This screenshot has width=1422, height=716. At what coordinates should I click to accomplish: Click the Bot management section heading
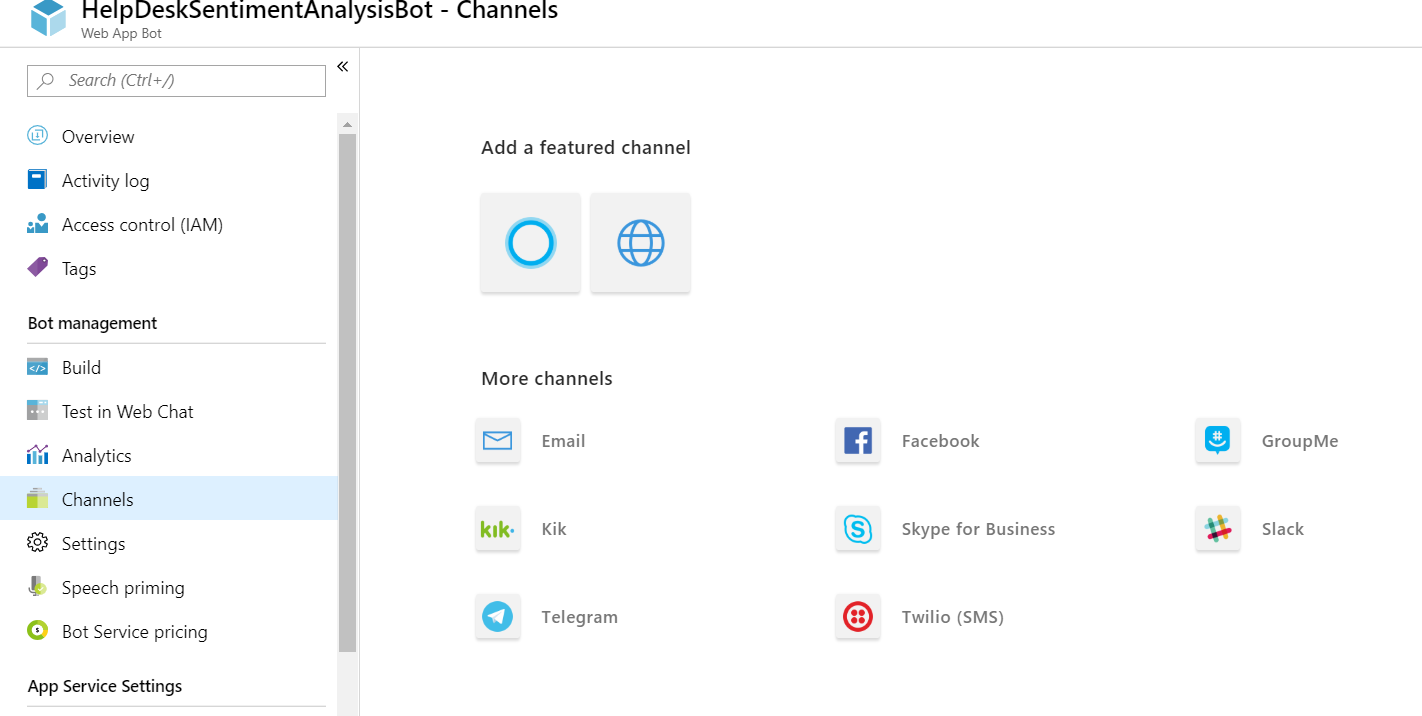[92, 323]
